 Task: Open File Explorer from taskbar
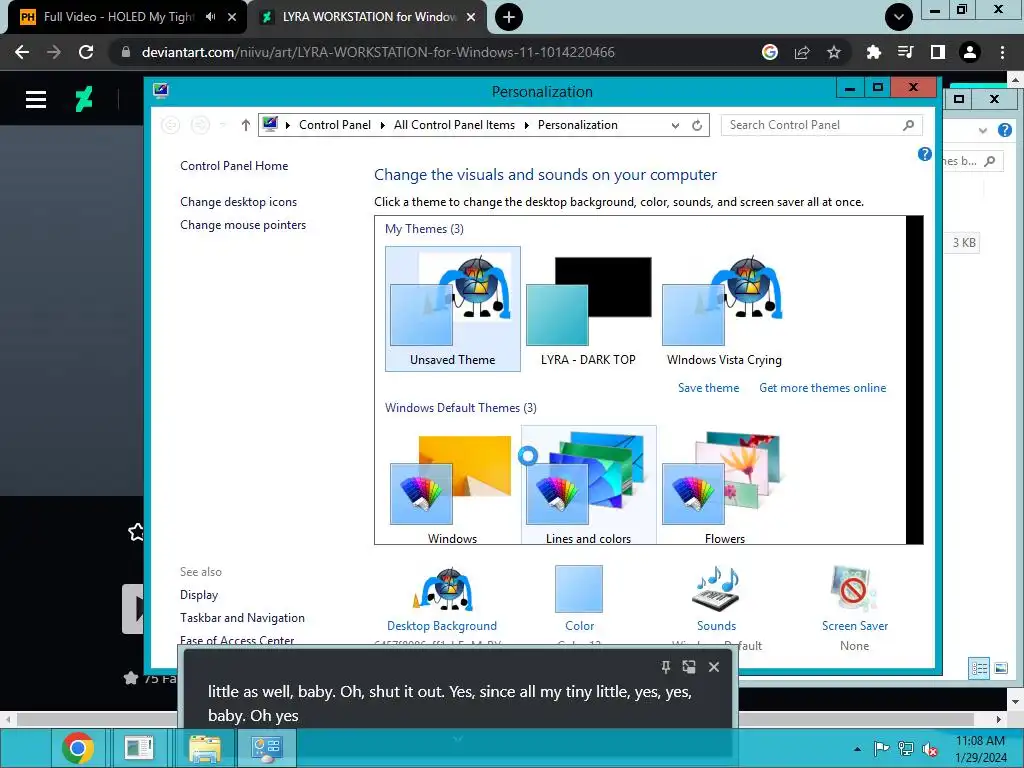point(205,748)
